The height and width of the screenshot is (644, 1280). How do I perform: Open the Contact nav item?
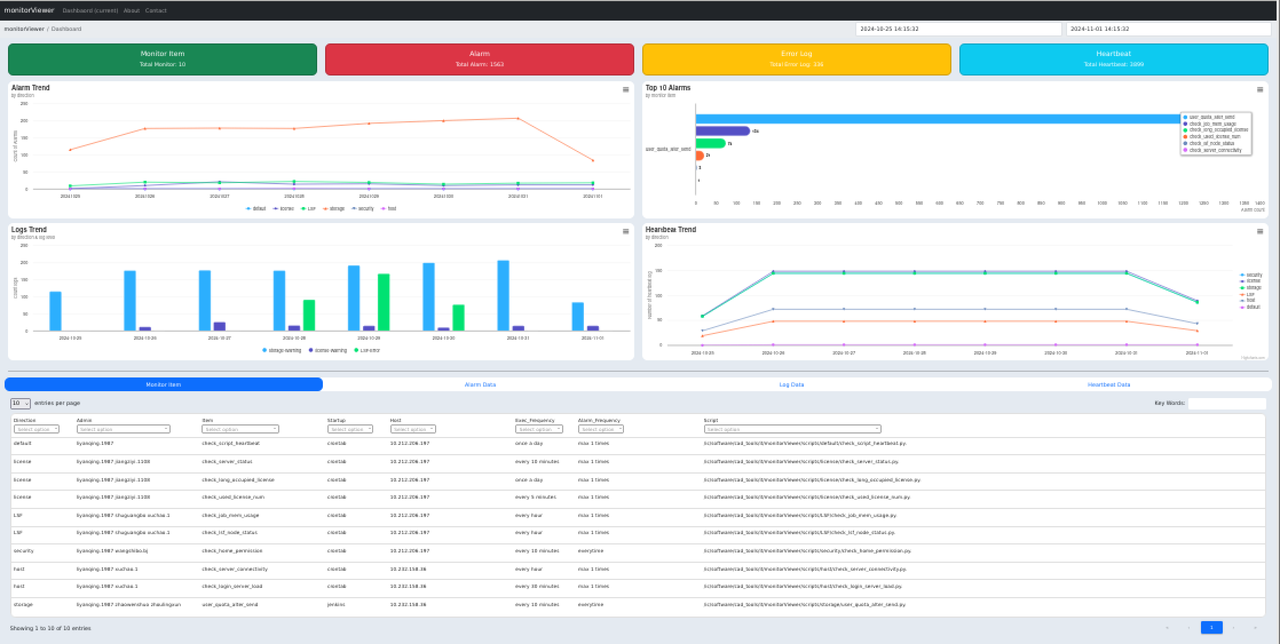tap(156, 10)
